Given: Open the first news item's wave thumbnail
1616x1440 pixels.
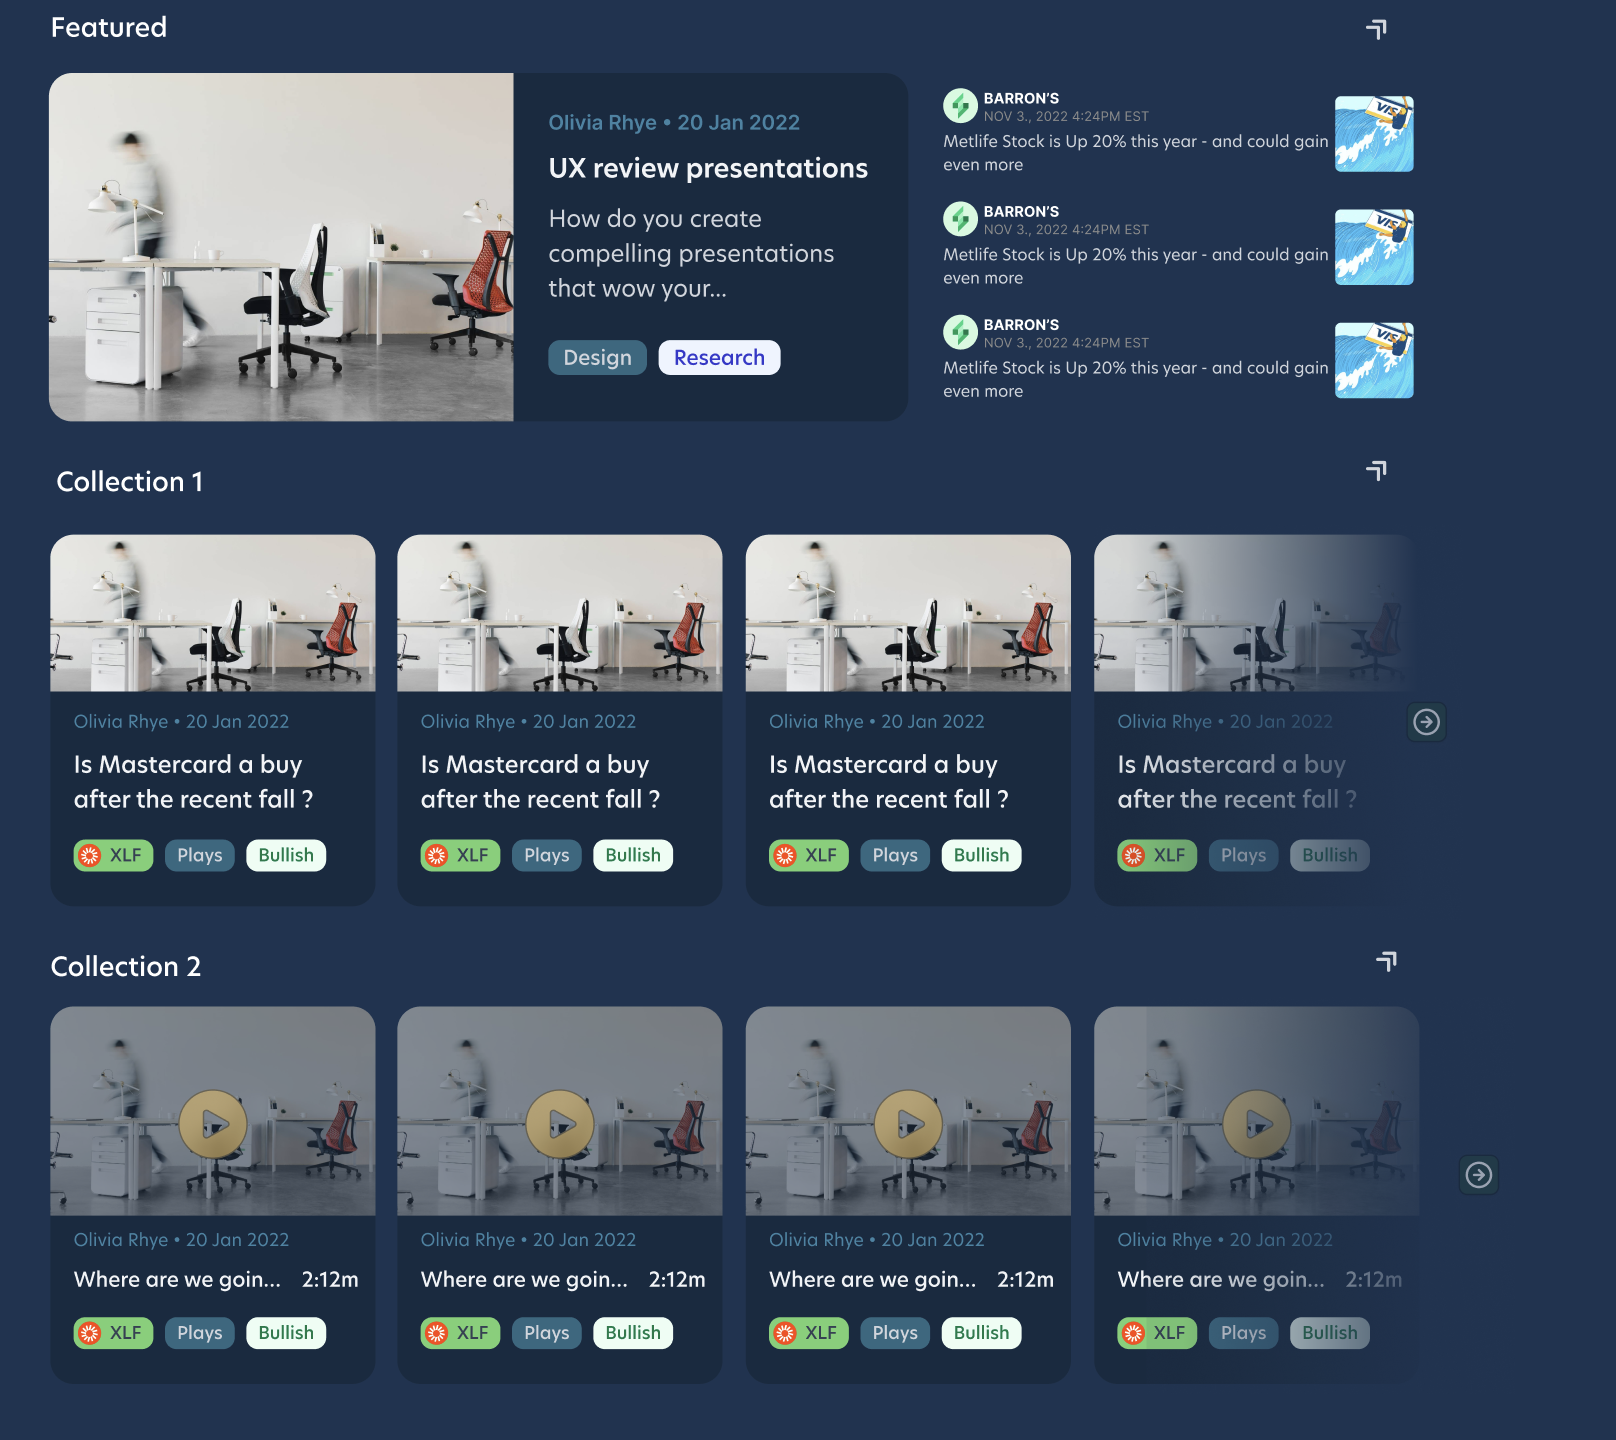Looking at the screenshot, I should pos(1374,134).
